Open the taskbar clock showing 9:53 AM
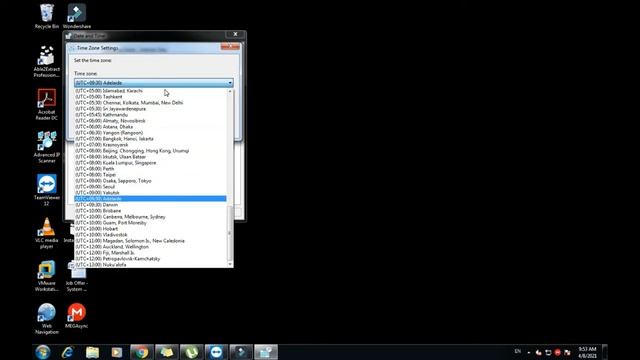Image resolution: width=640 pixels, height=360 pixels. 587,352
